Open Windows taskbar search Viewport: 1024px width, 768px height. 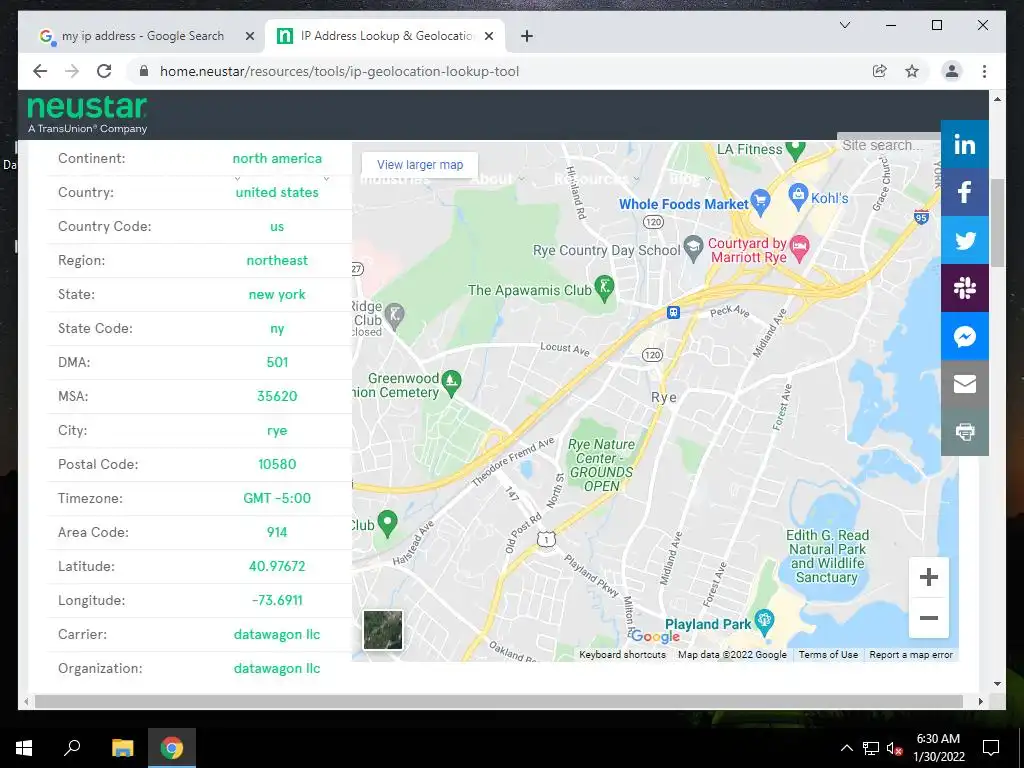tap(72, 748)
